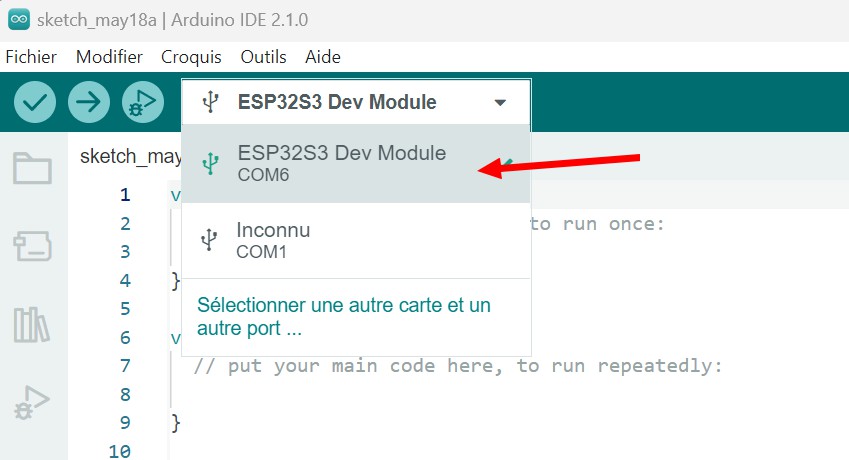Image resolution: width=849 pixels, height=460 pixels.
Task: Open the Croquis menu
Action: coord(191,57)
